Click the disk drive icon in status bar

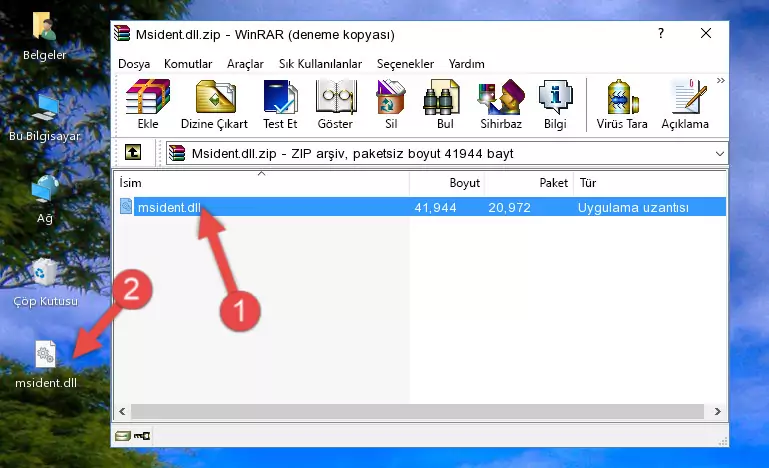point(123,436)
